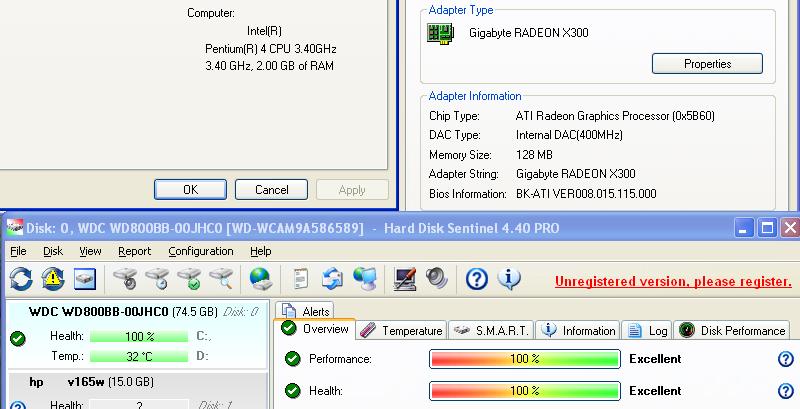The width and height of the screenshot is (800, 409).
Task: Open the Disk menu
Action: pos(53,251)
